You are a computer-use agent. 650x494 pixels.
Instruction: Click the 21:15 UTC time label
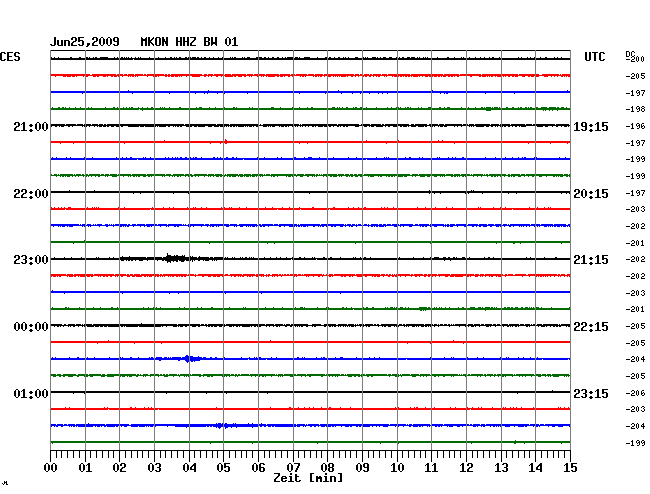coord(591,260)
